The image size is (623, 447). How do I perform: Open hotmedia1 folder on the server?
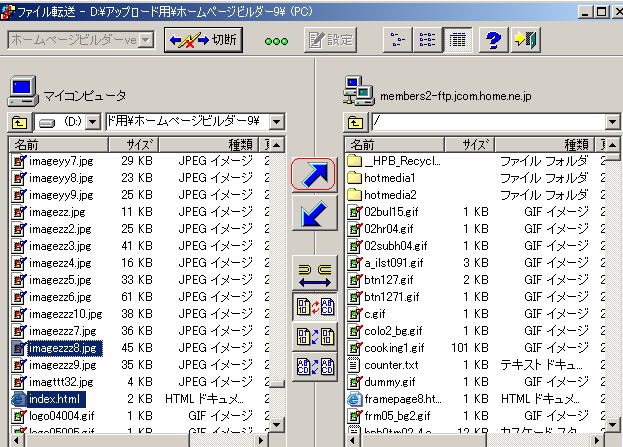click(x=390, y=178)
